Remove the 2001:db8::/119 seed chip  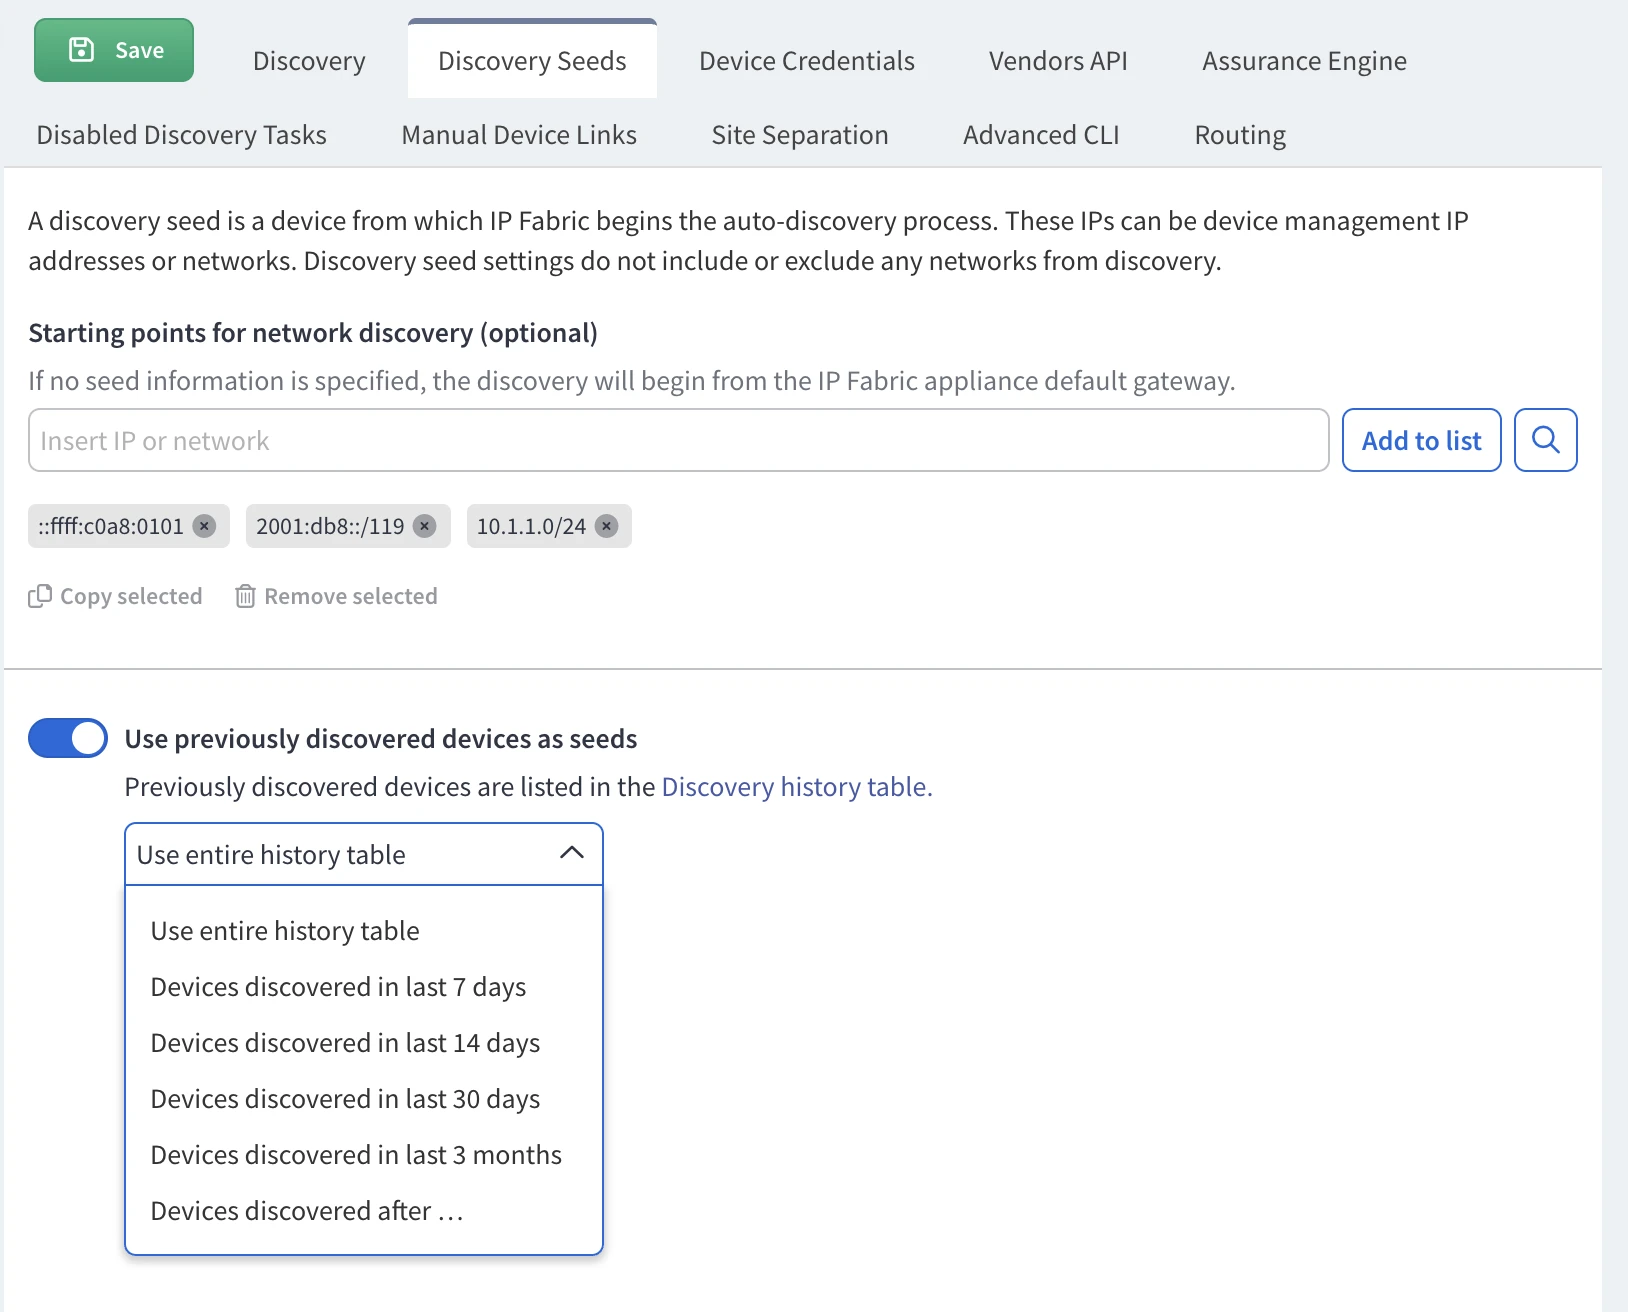coord(425,526)
